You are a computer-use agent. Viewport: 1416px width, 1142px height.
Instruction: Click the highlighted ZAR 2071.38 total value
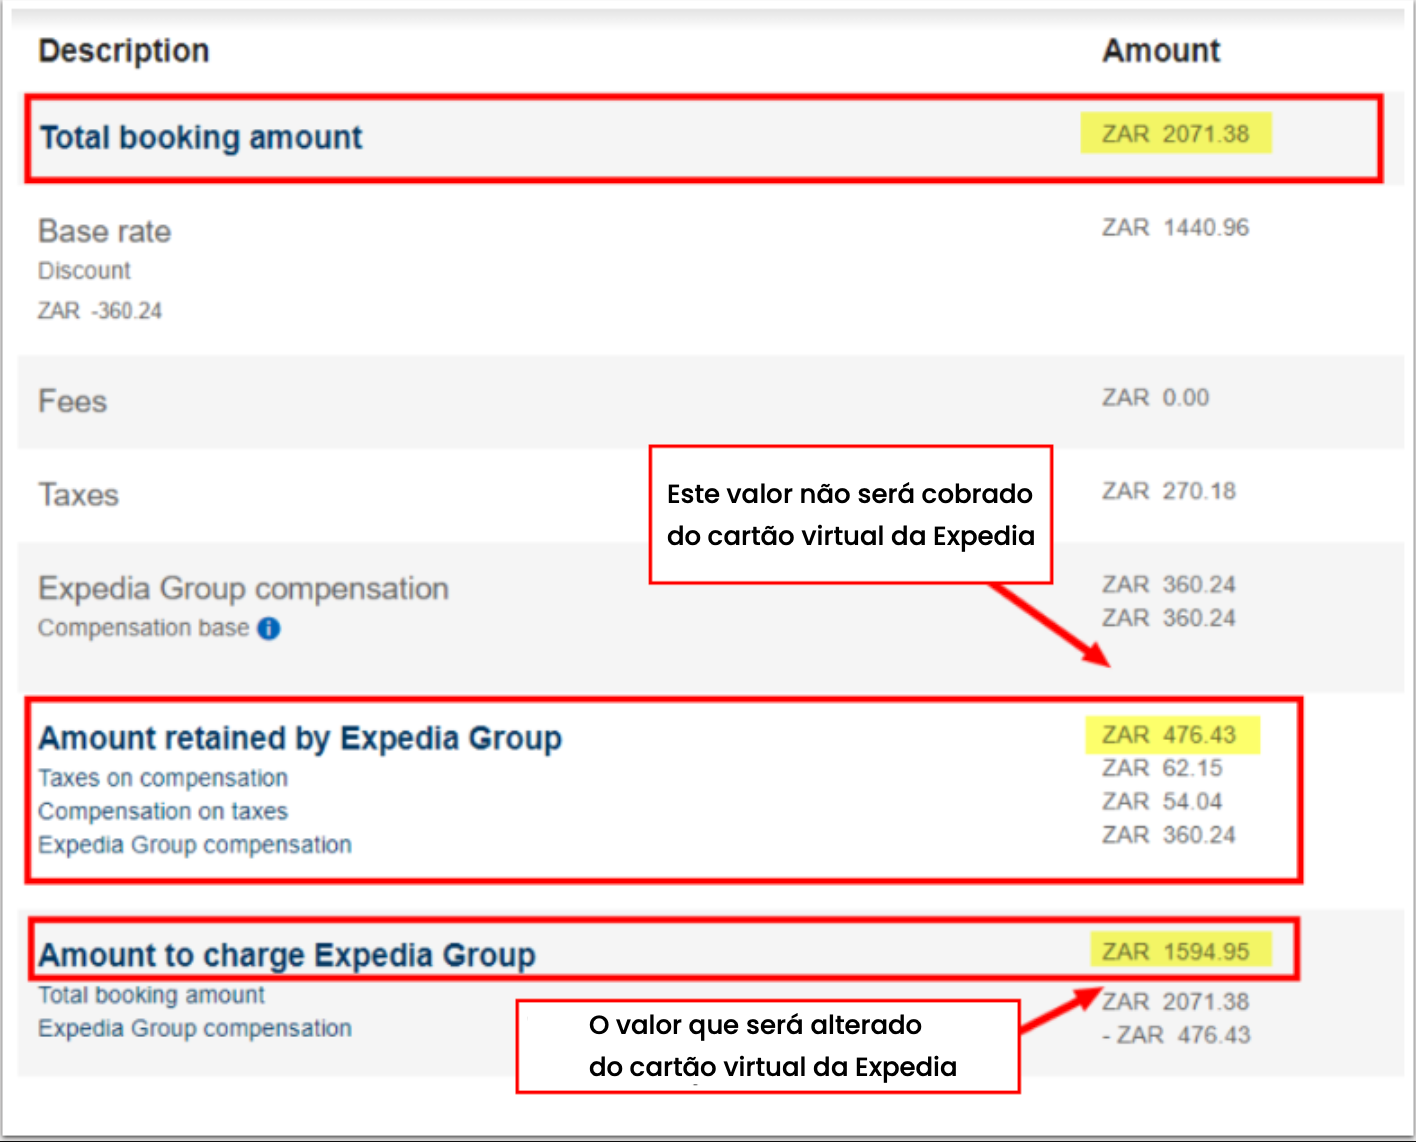[x=1175, y=133]
